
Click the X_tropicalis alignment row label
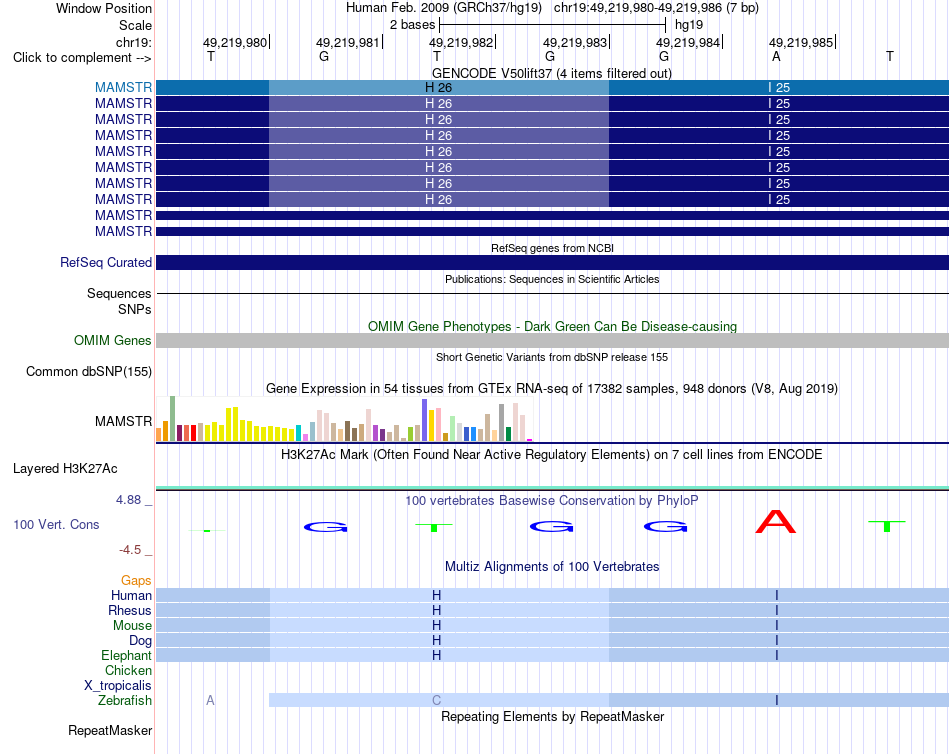(x=118, y=686)
